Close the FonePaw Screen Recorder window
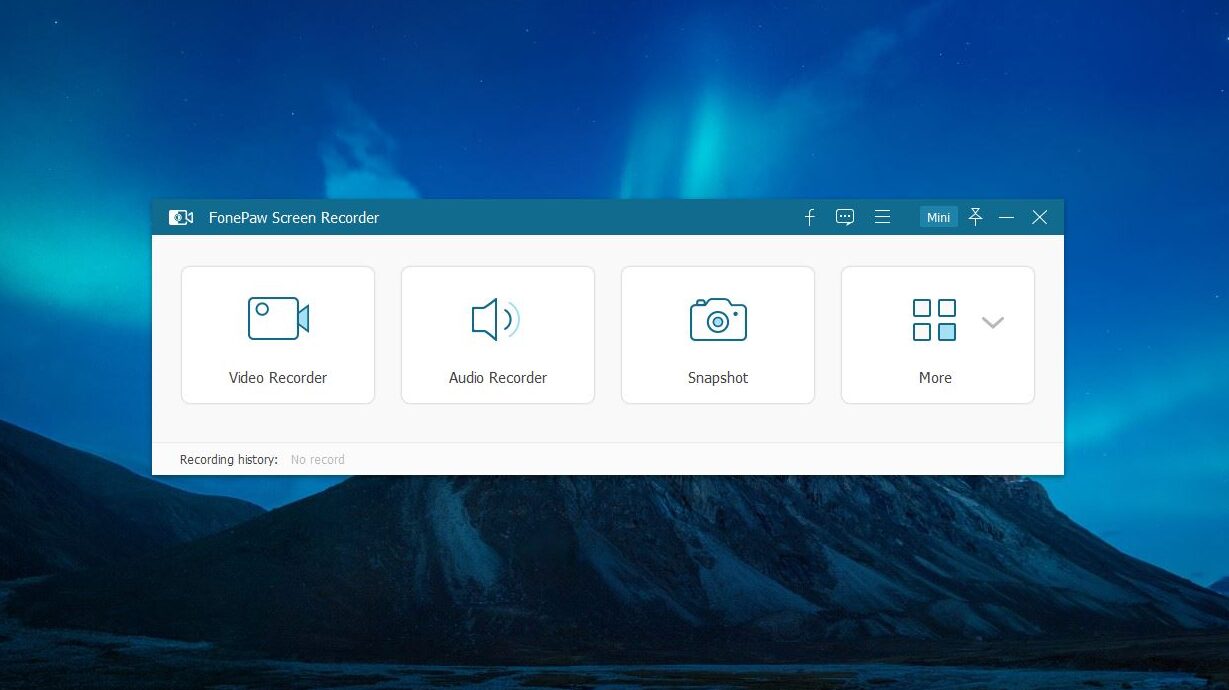 [x=1040, y=217]
